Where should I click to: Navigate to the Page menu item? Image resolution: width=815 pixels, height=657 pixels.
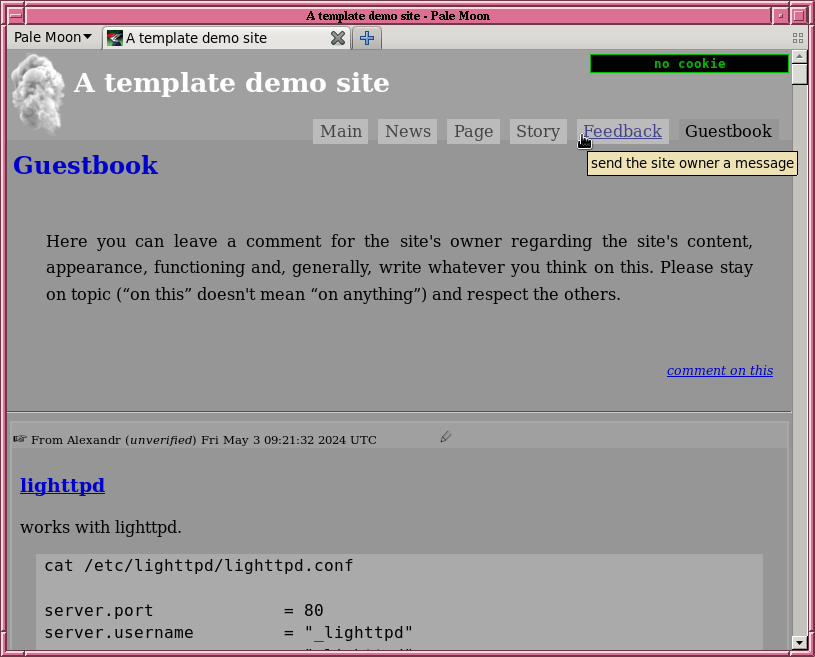[x=473, y=132]
